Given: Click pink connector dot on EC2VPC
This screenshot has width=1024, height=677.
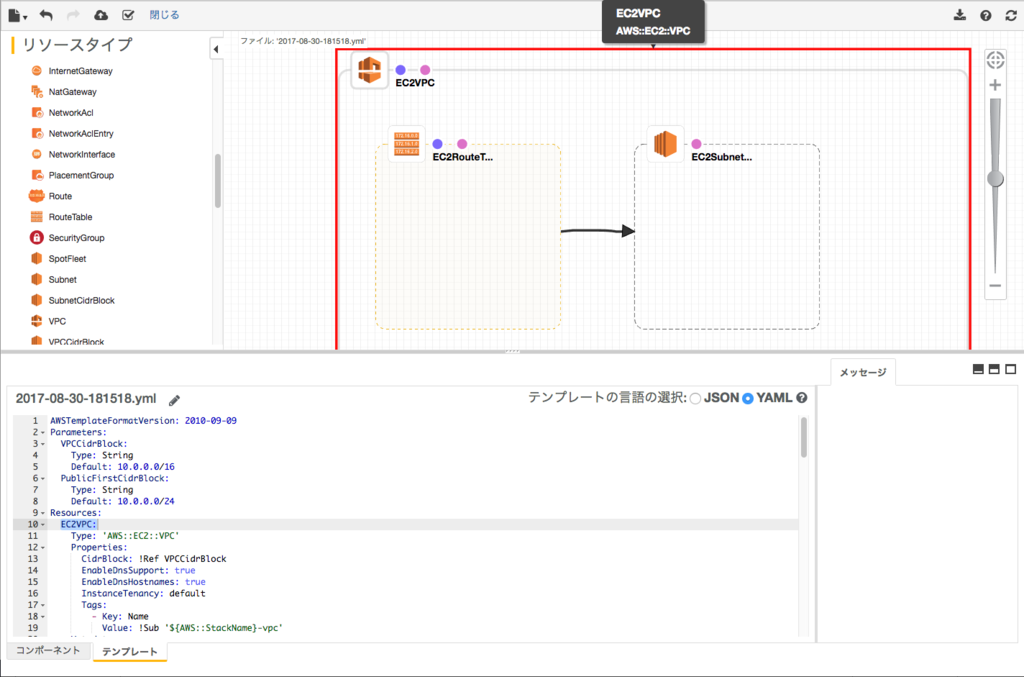Looking at the screenshot, I should [425, 70].
